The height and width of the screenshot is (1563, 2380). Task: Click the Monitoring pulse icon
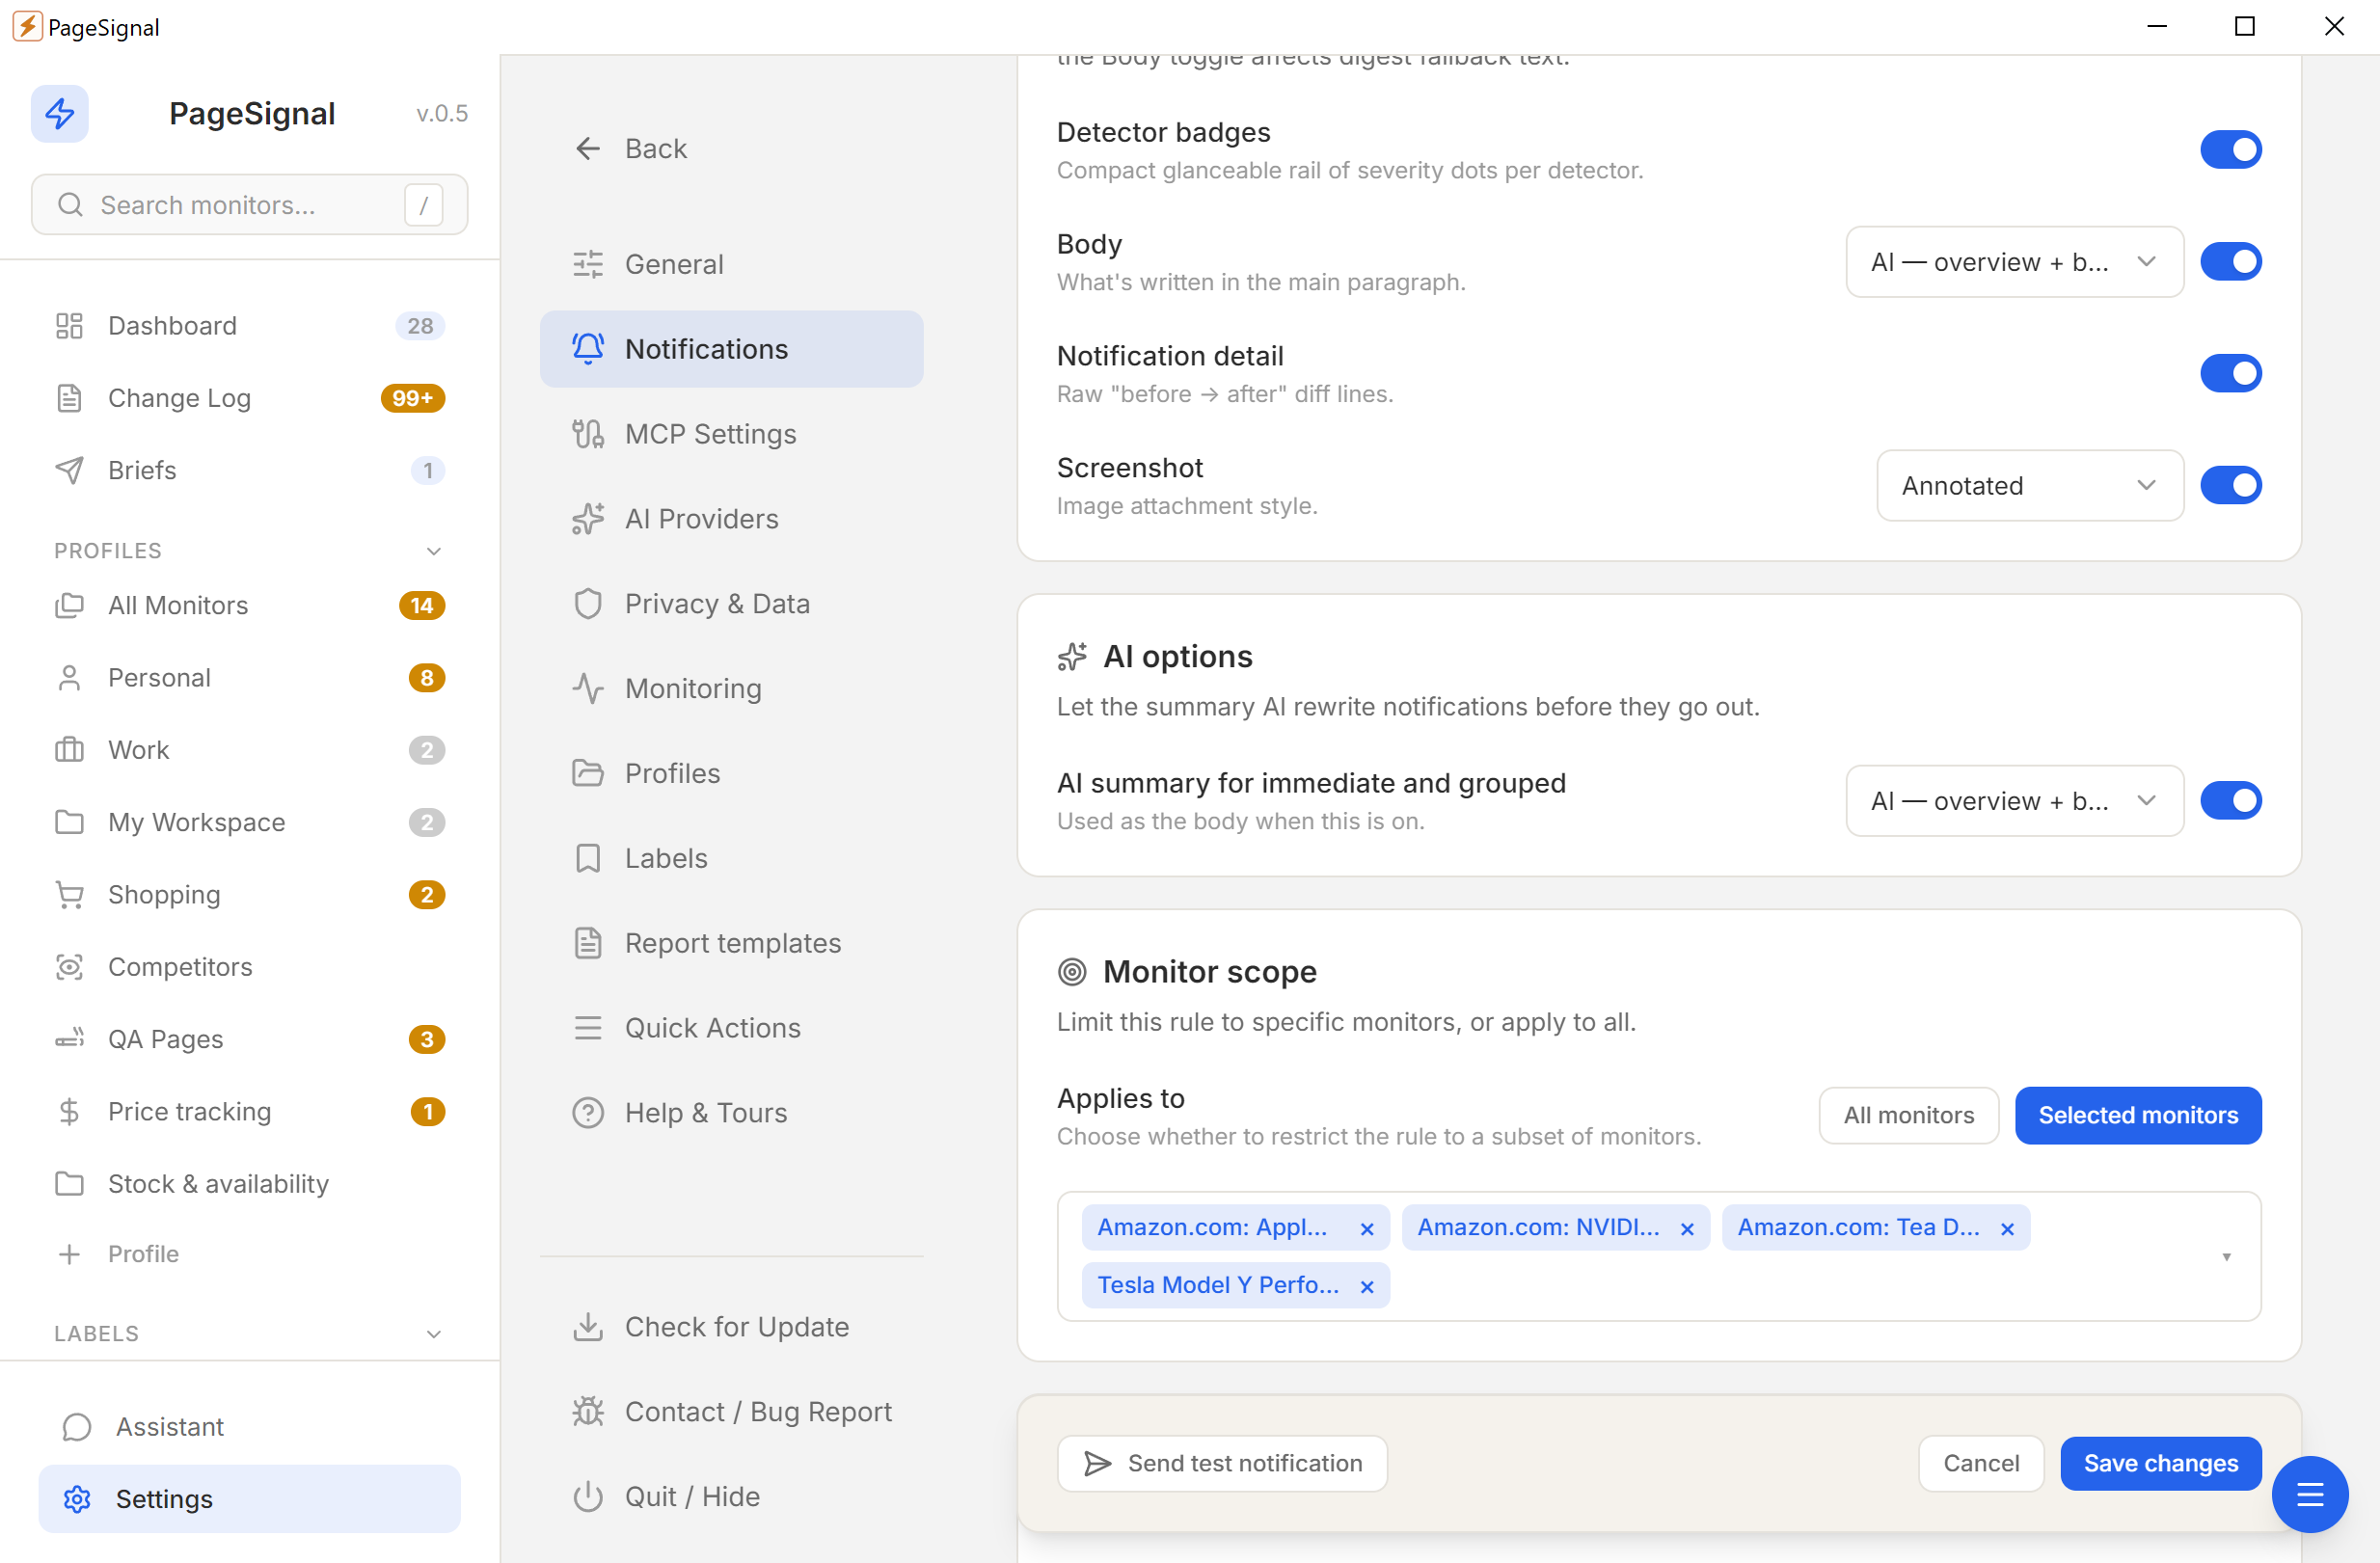588,689
